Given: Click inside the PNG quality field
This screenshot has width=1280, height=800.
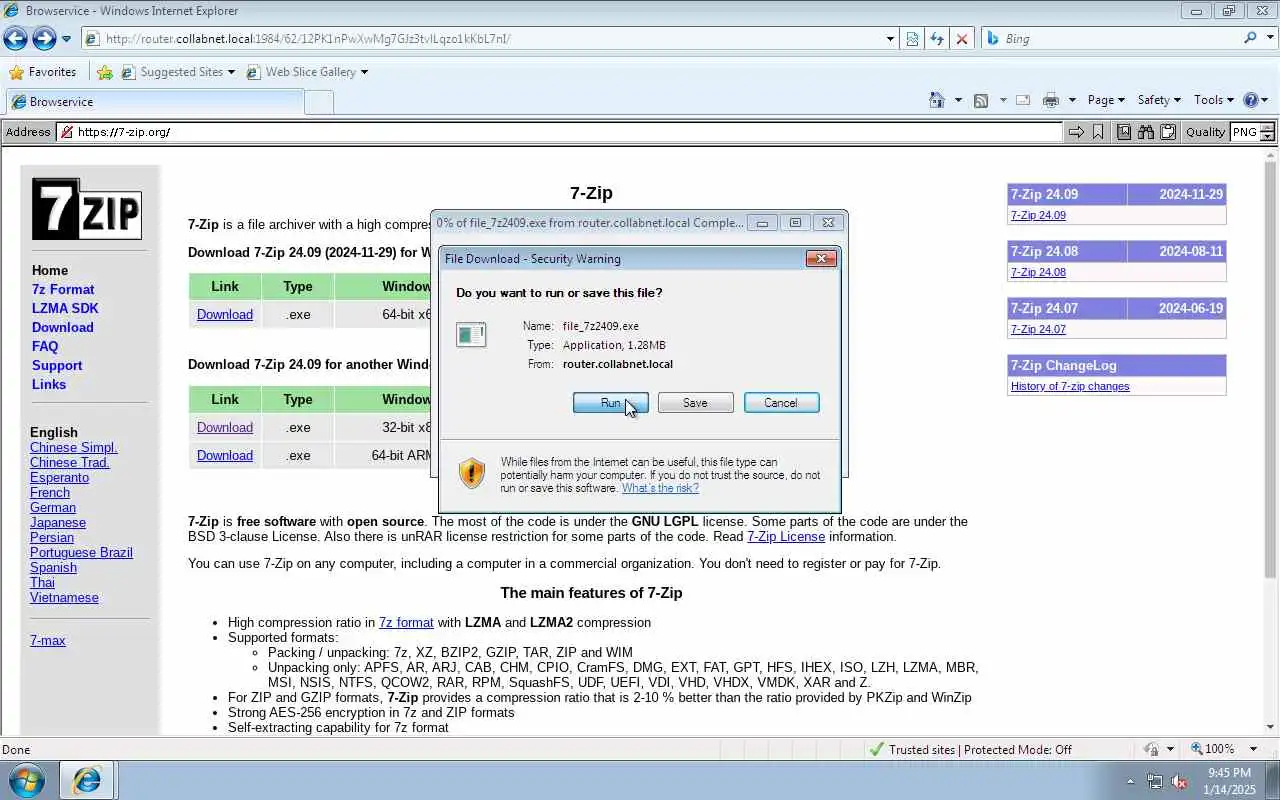Looking at the screenshot, I should coord(1244,132).
